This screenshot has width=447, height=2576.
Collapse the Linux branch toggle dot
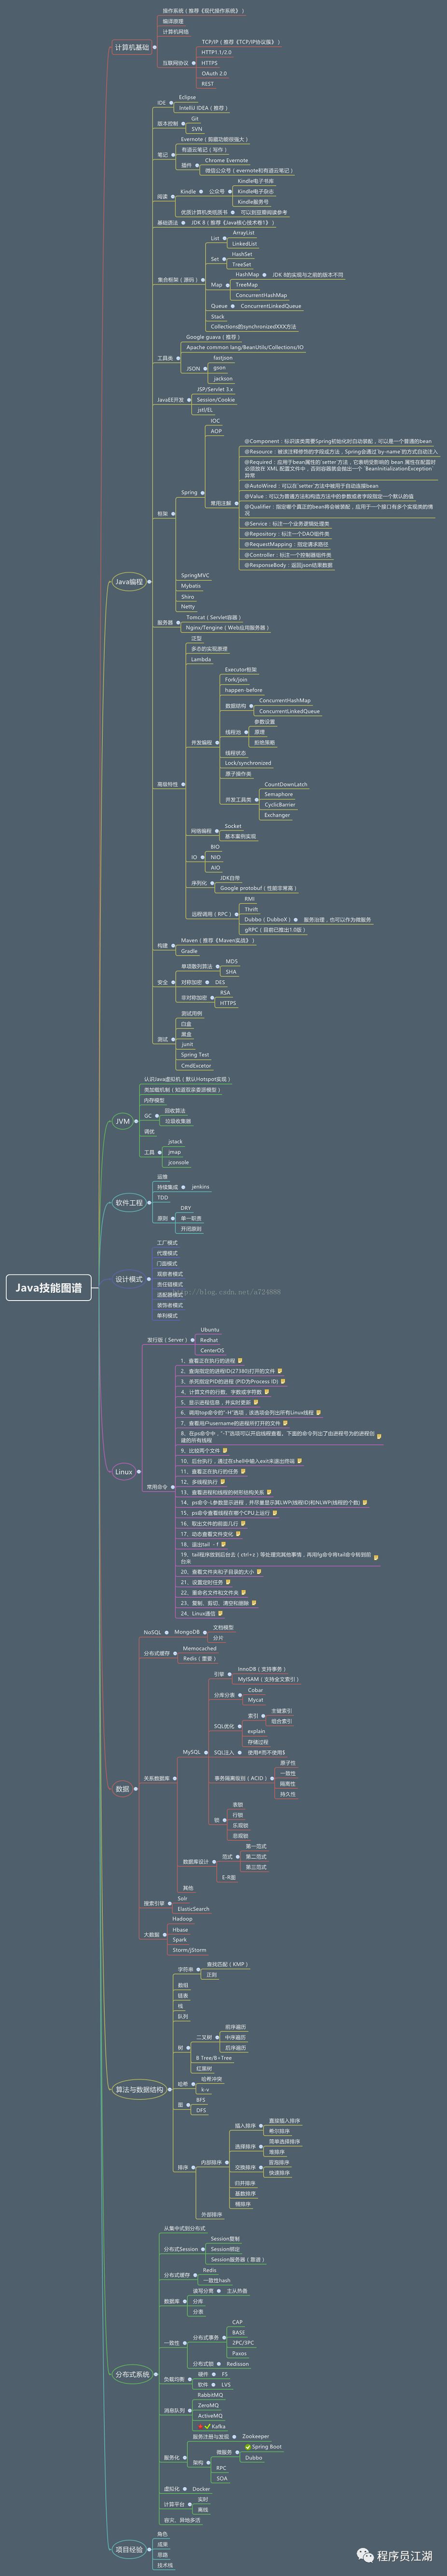coord(139,1471)
